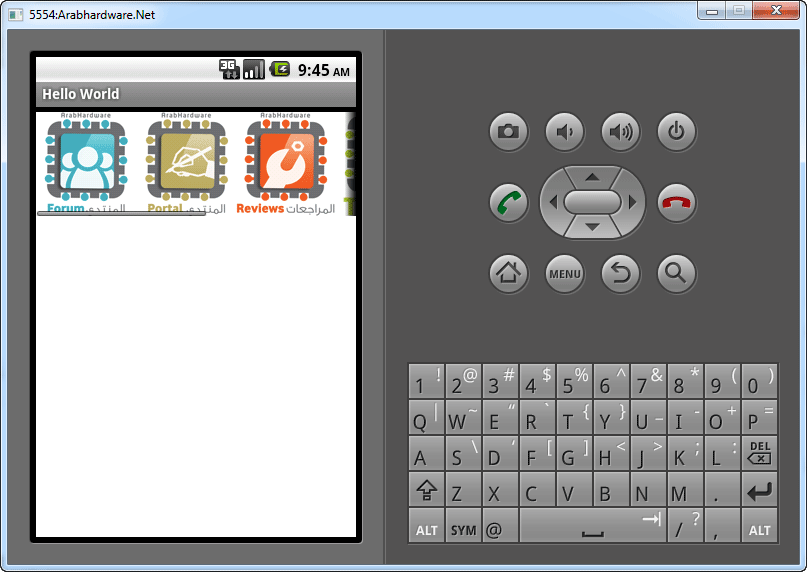Click the comma key
The image size is (807, 572).
pyautogui.click(x=723, y=526)
